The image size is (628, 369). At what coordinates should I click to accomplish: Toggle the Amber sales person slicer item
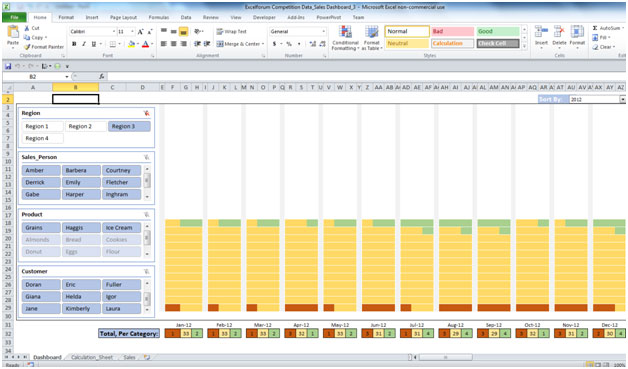[x=41, y=170]
